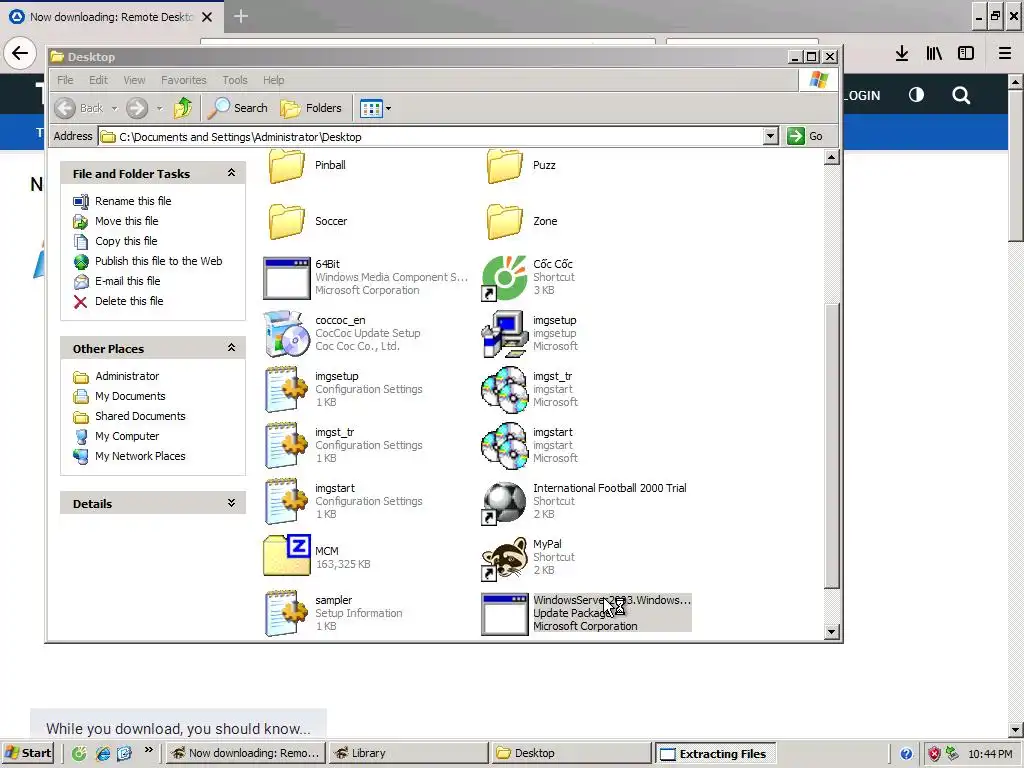
Task: Select the MCM zip archive icon
Action: point(287,556)
